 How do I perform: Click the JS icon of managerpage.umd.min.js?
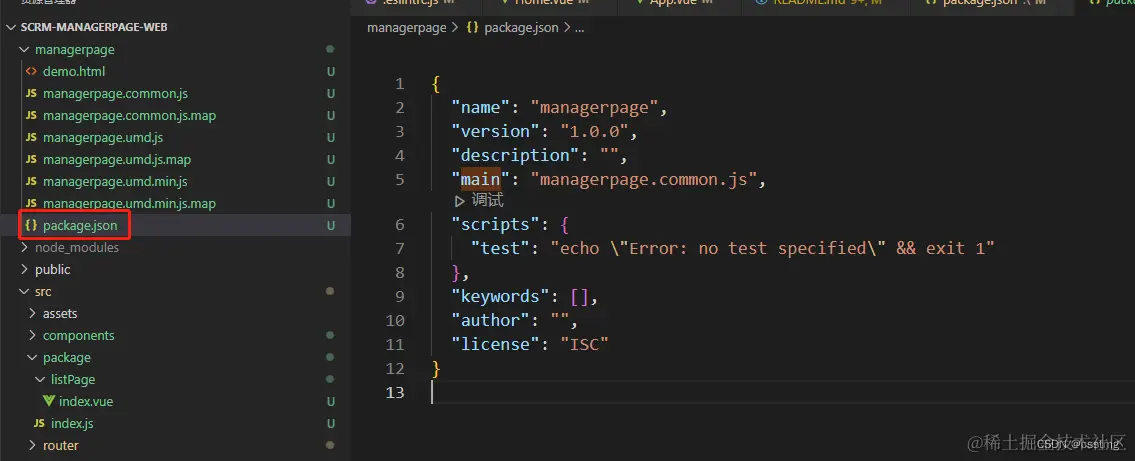[x=30, y=182]
